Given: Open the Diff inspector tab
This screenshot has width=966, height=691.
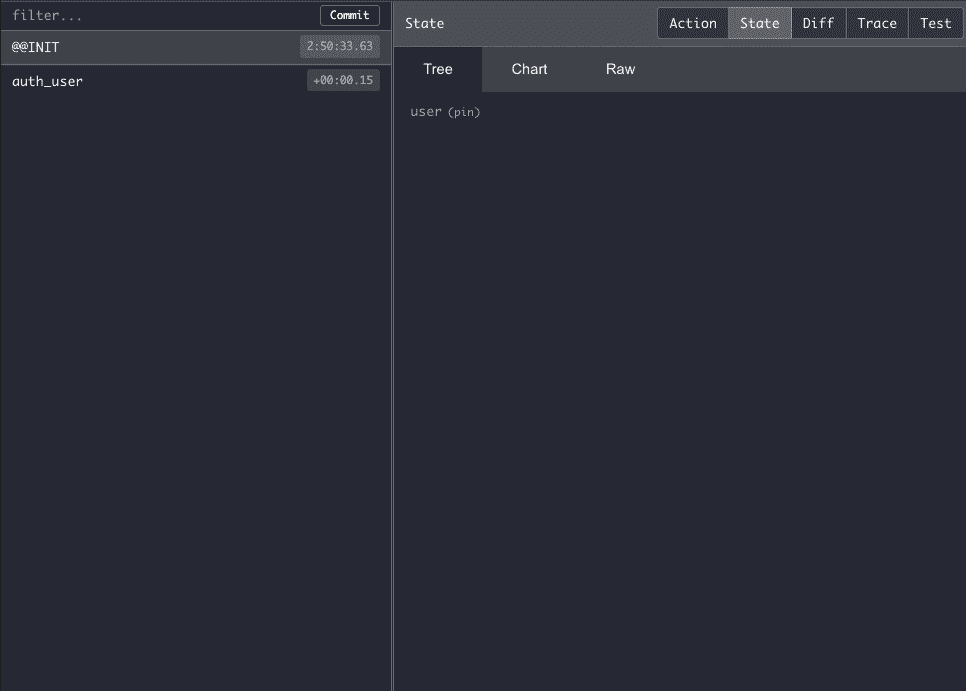Looking at the screenshot, I should (818, 23).
